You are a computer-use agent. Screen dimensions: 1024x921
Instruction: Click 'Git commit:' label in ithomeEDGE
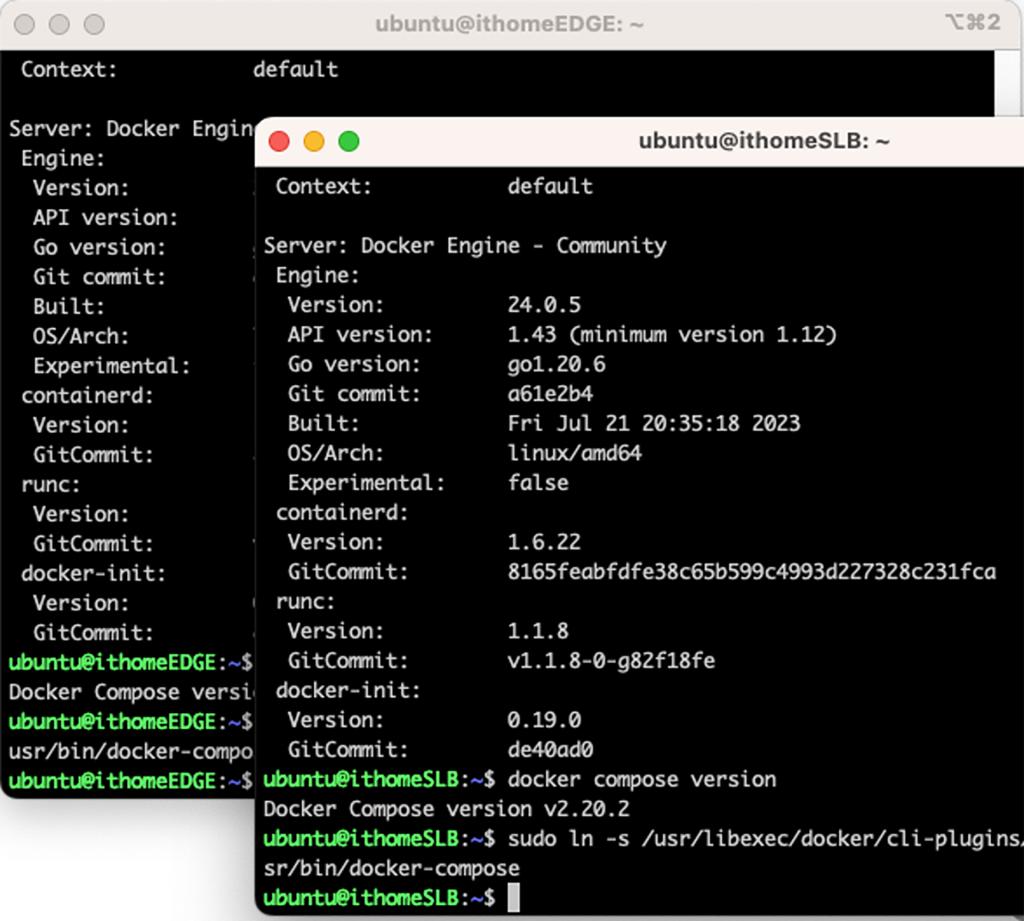pyautogui.click(x=99, y=277)
